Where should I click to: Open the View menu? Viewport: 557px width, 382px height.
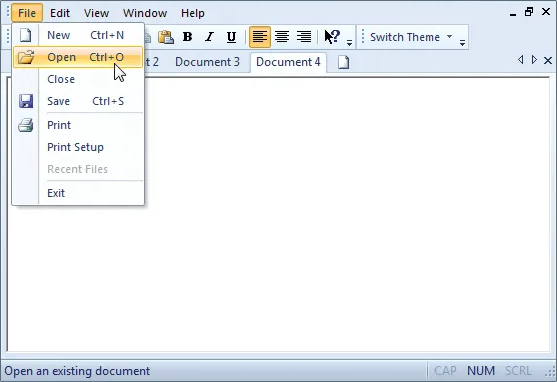(96, 13)
